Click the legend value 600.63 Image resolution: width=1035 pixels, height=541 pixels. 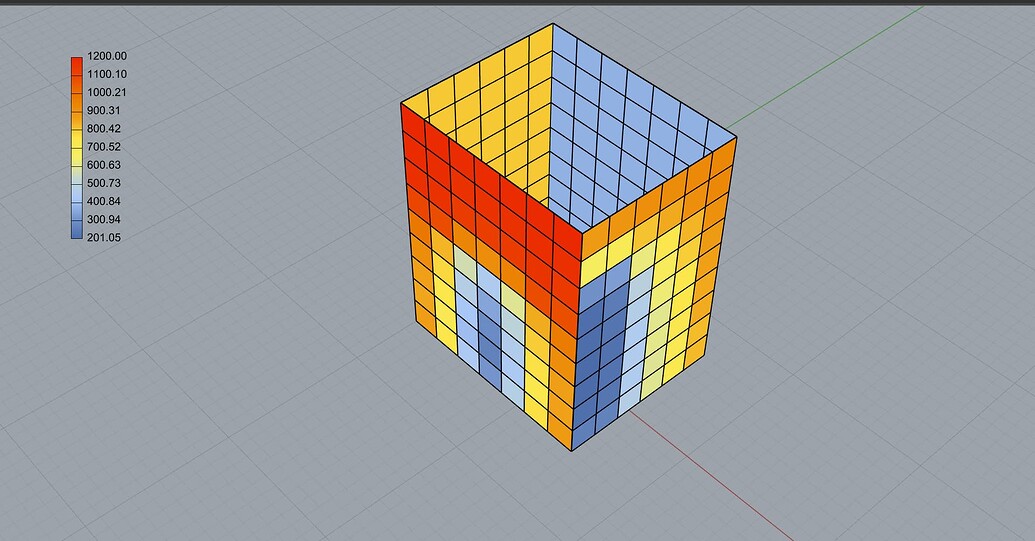tap(104, 165)
